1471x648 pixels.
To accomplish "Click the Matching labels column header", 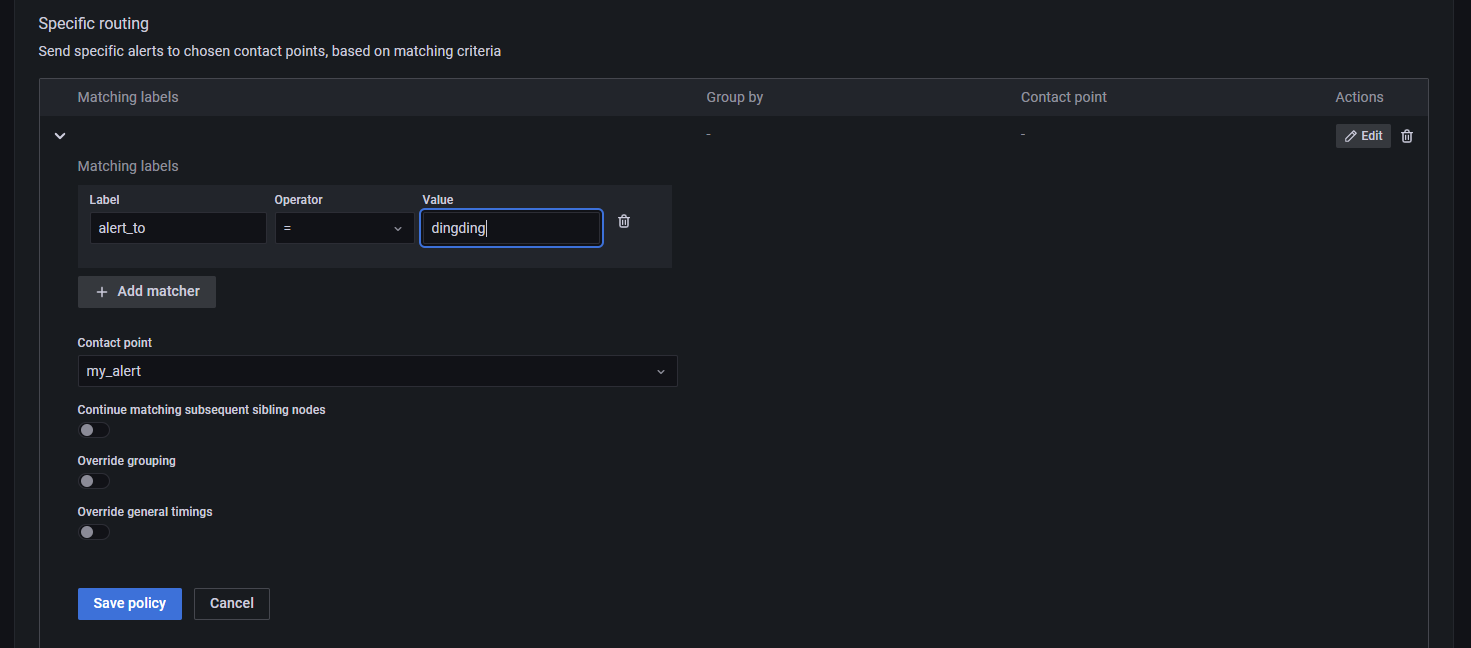I will tap(128, 97).
